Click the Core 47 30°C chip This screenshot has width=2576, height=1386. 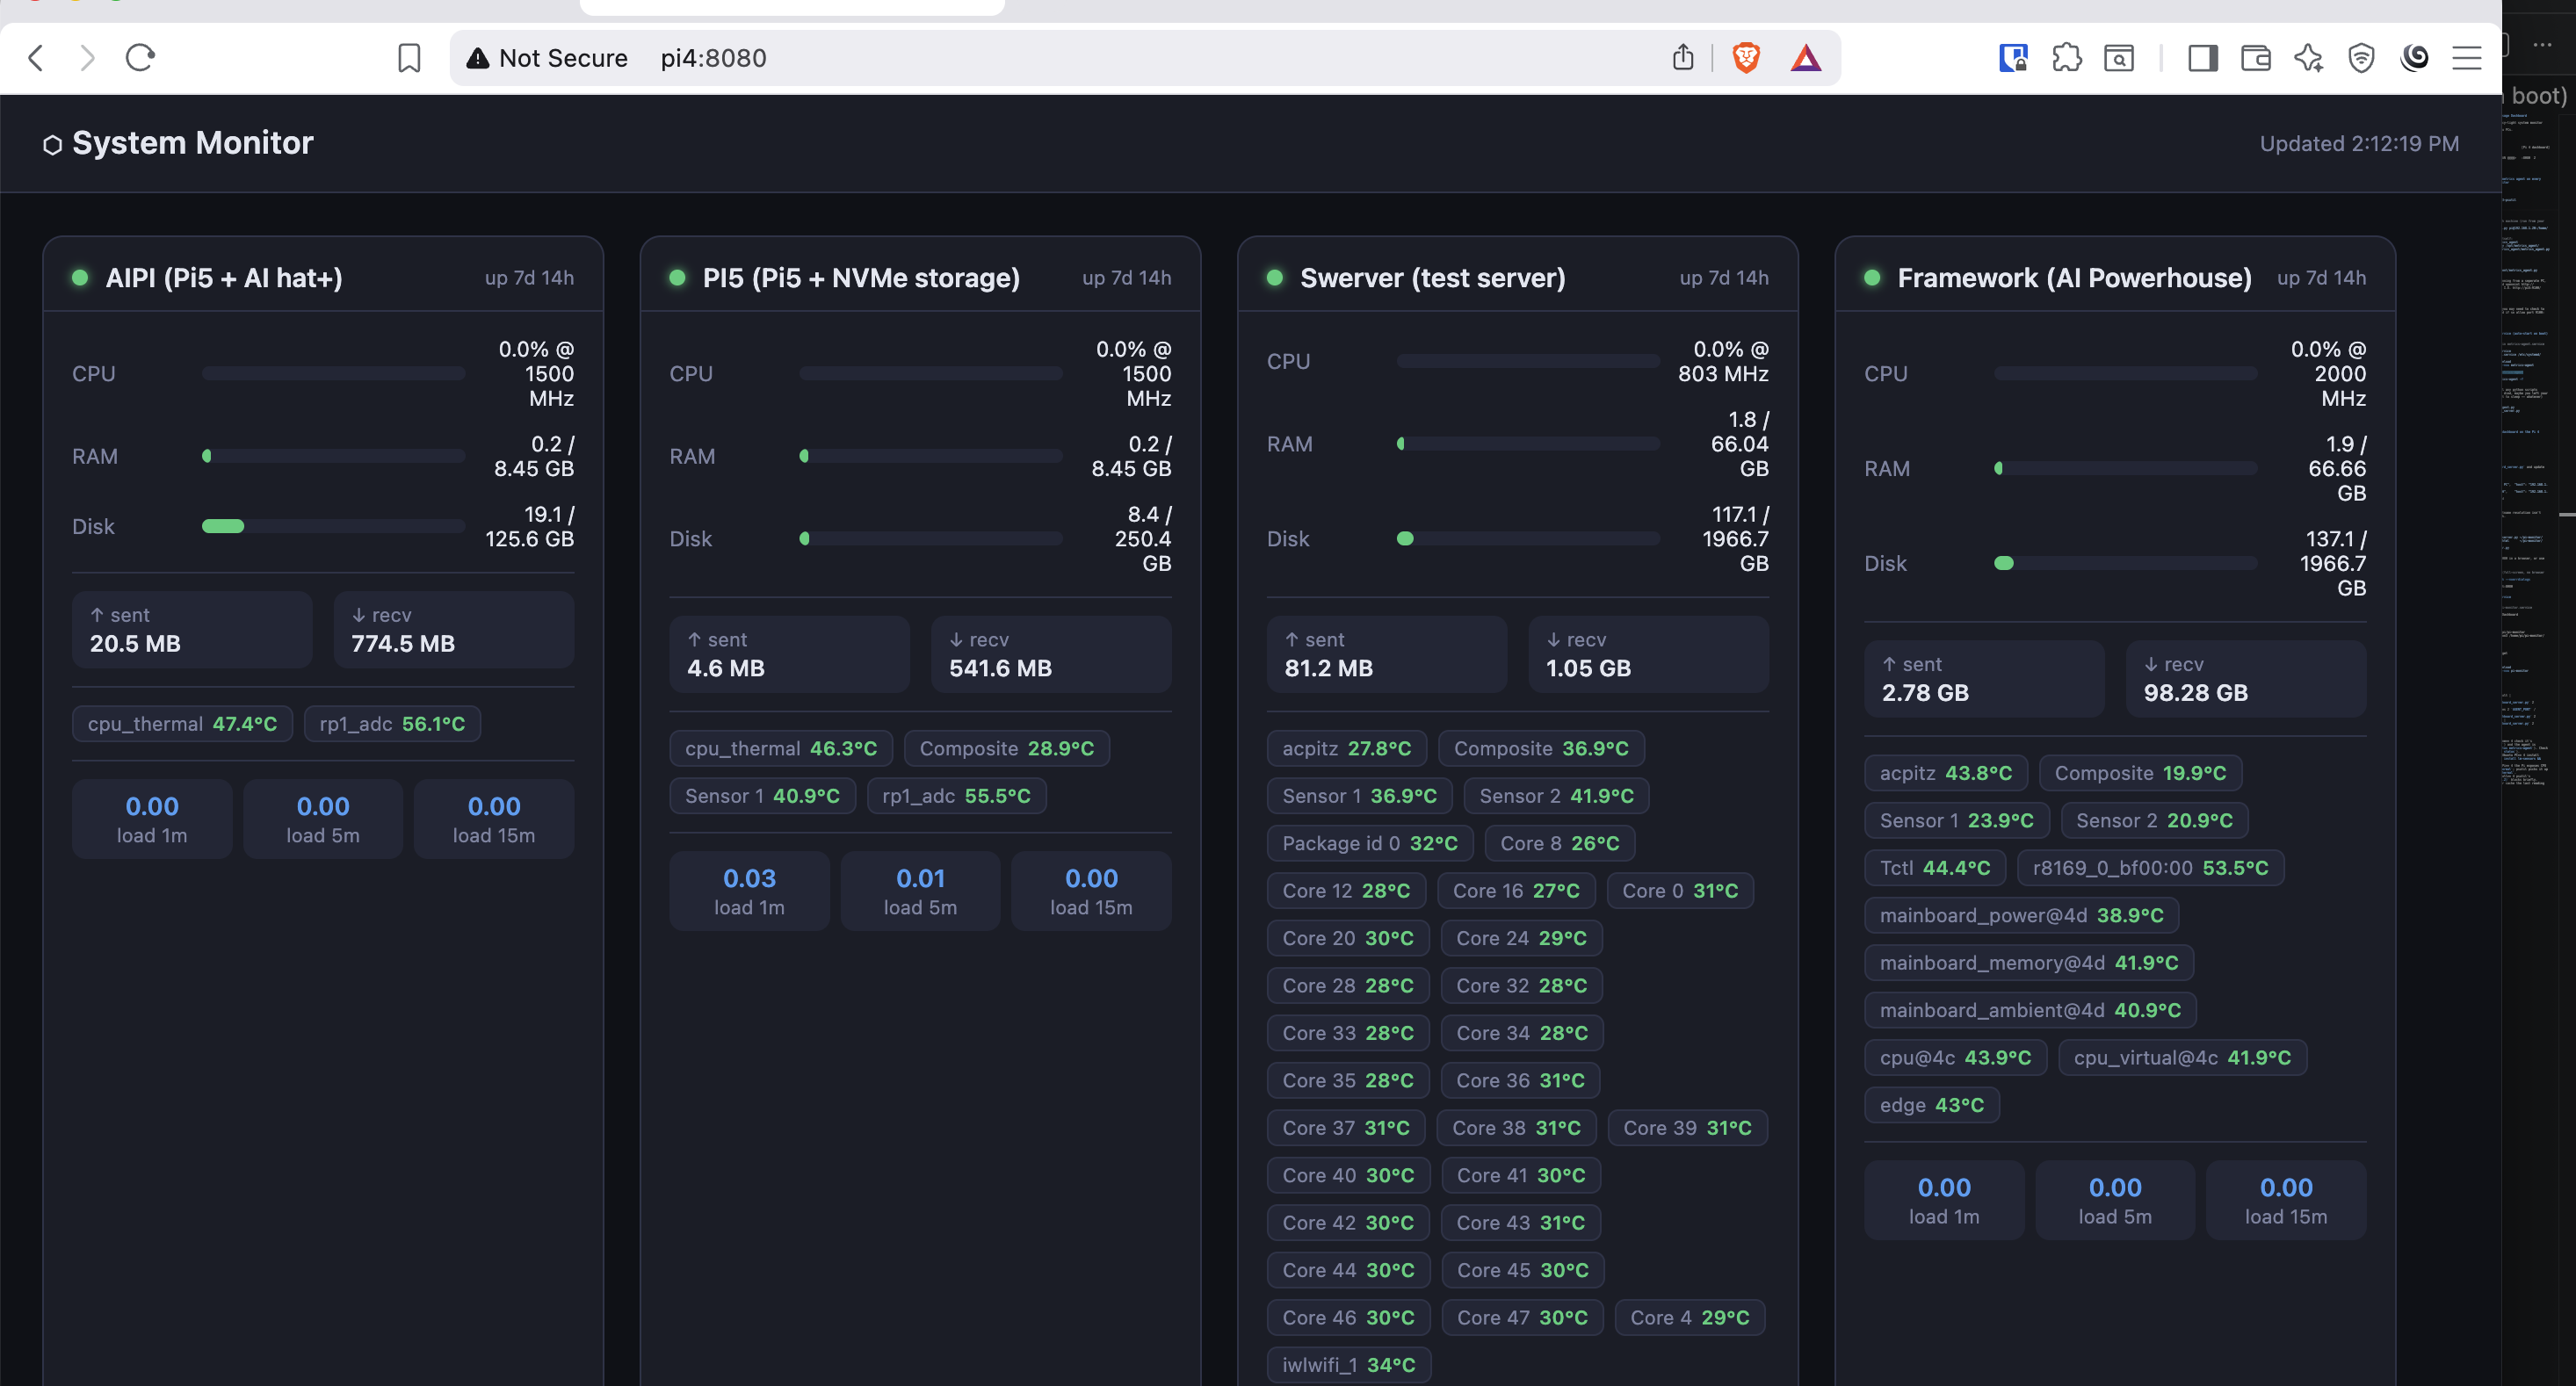click(x=1522, y=1318)
